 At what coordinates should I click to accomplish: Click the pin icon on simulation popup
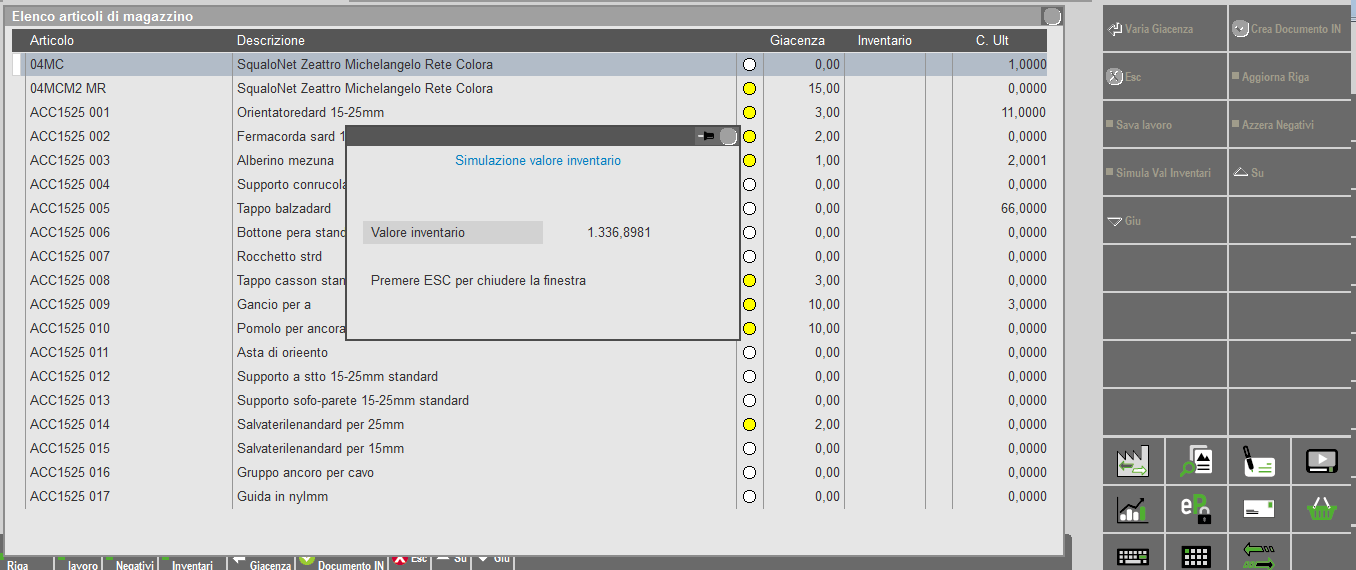pyautogui.click(x=705, y=136)
